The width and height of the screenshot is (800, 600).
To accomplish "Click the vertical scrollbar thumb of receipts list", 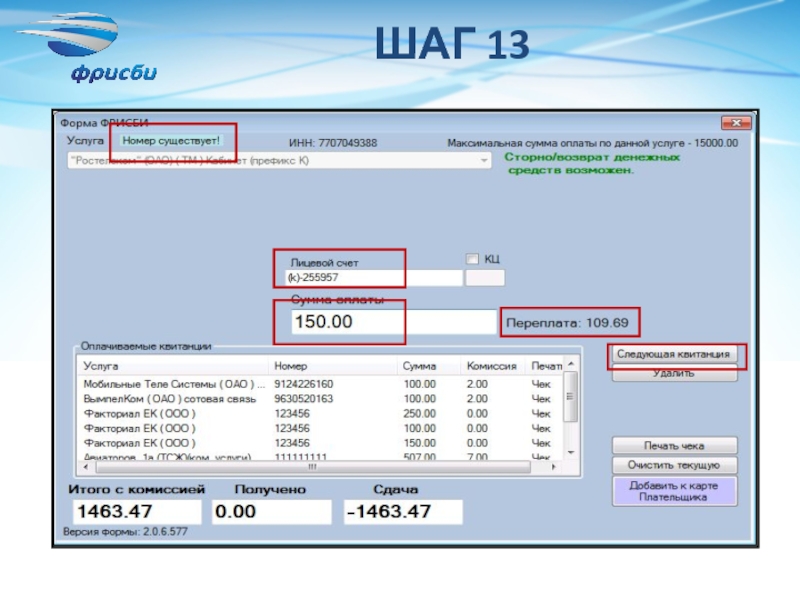I will coord(571,397).
